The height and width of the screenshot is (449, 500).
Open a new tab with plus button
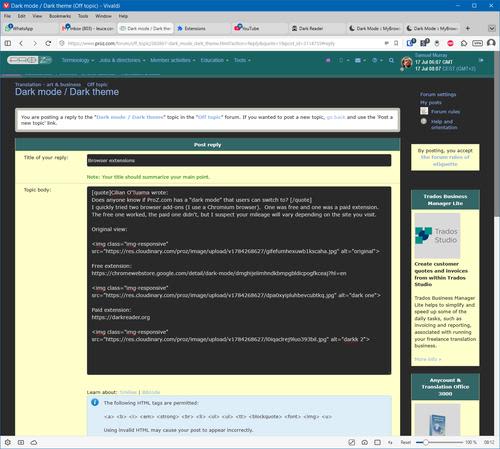pos(468,28)
